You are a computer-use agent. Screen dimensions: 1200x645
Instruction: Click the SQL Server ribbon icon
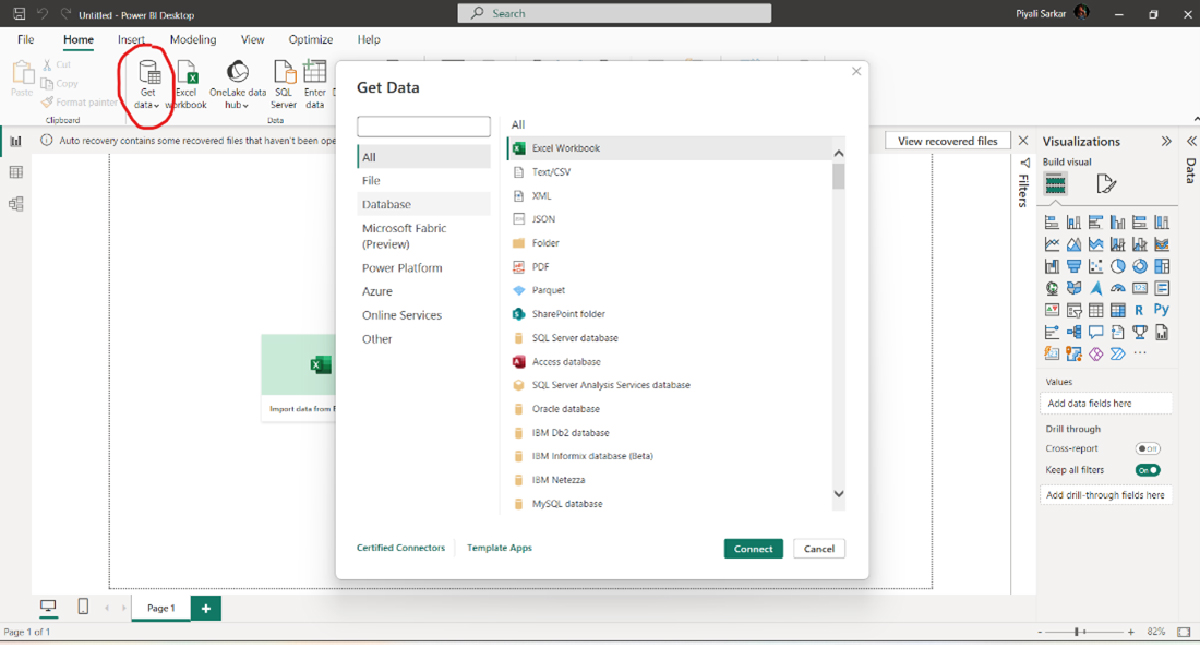[x=284, y=74]
